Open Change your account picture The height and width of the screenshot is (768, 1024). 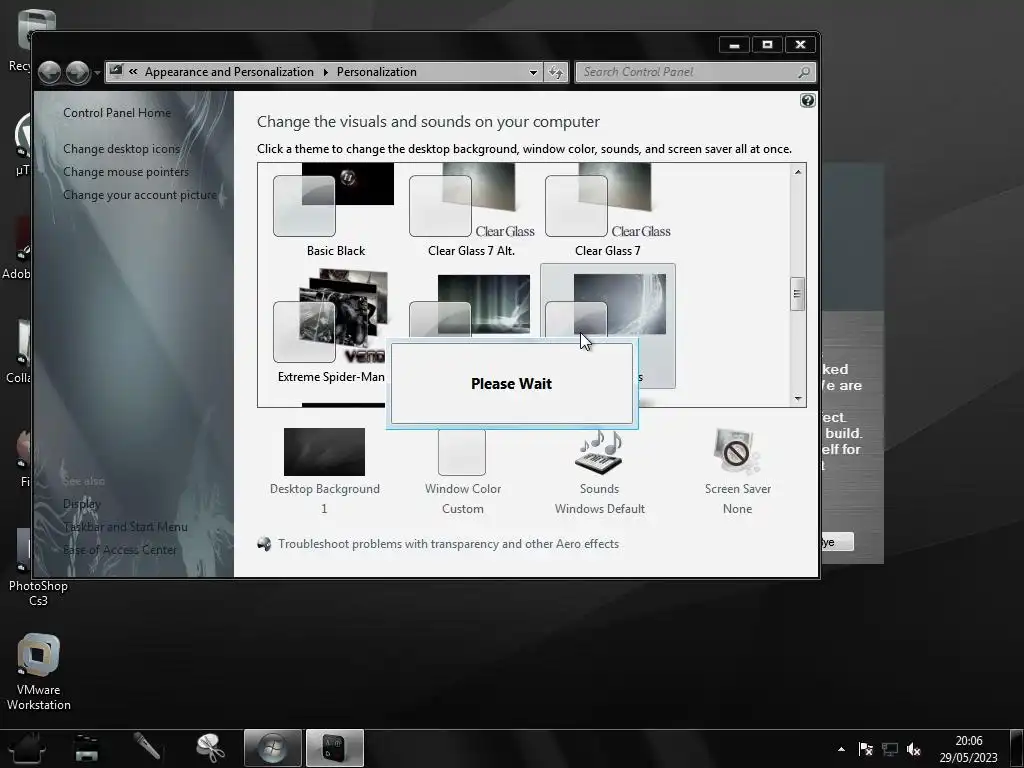point(140,195)
